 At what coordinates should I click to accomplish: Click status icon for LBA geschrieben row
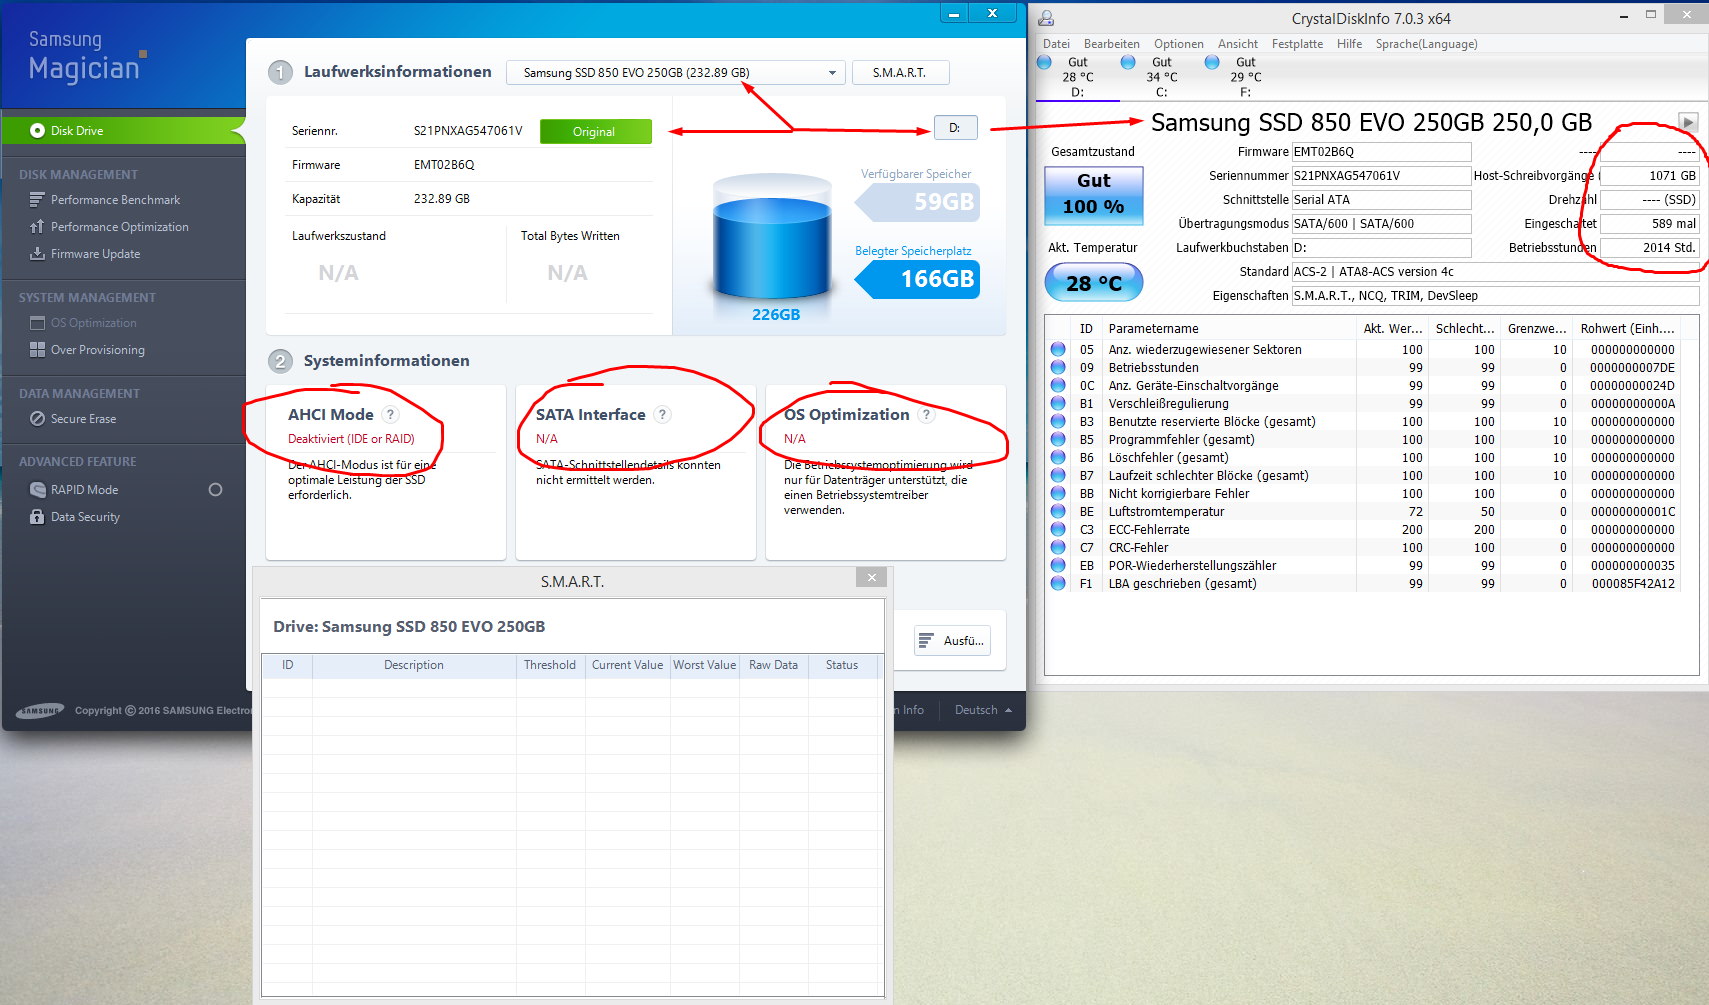pos(1058,584)
